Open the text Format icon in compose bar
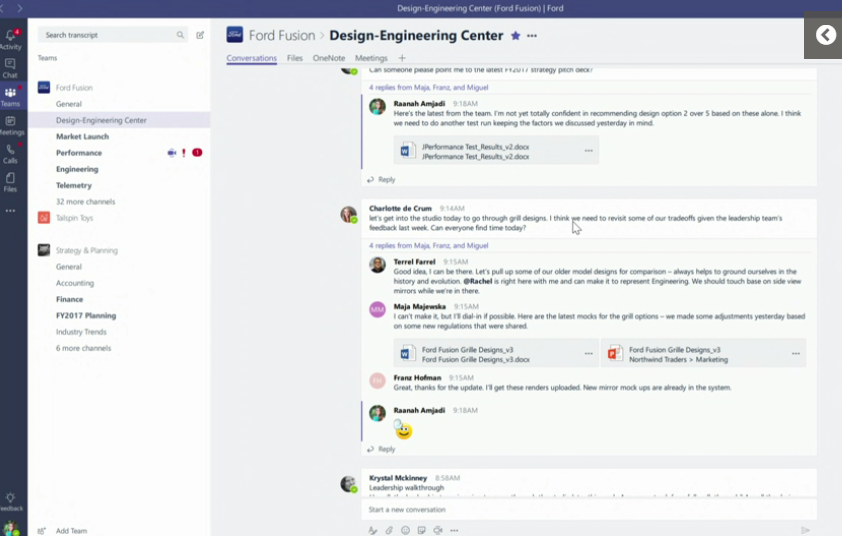This screenshot has height=547, width=842. (x=373, y=530)
